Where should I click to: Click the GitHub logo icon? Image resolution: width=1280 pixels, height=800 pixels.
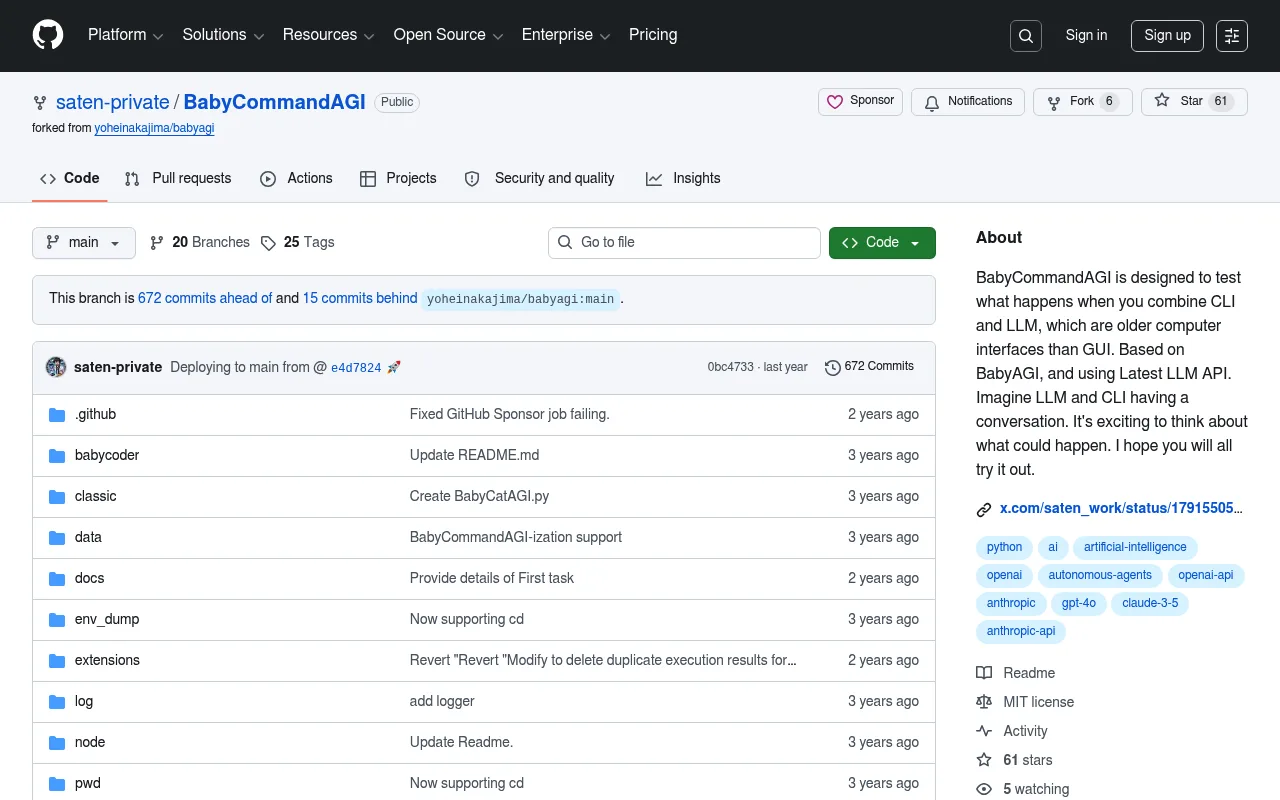(x=48, y=35)
